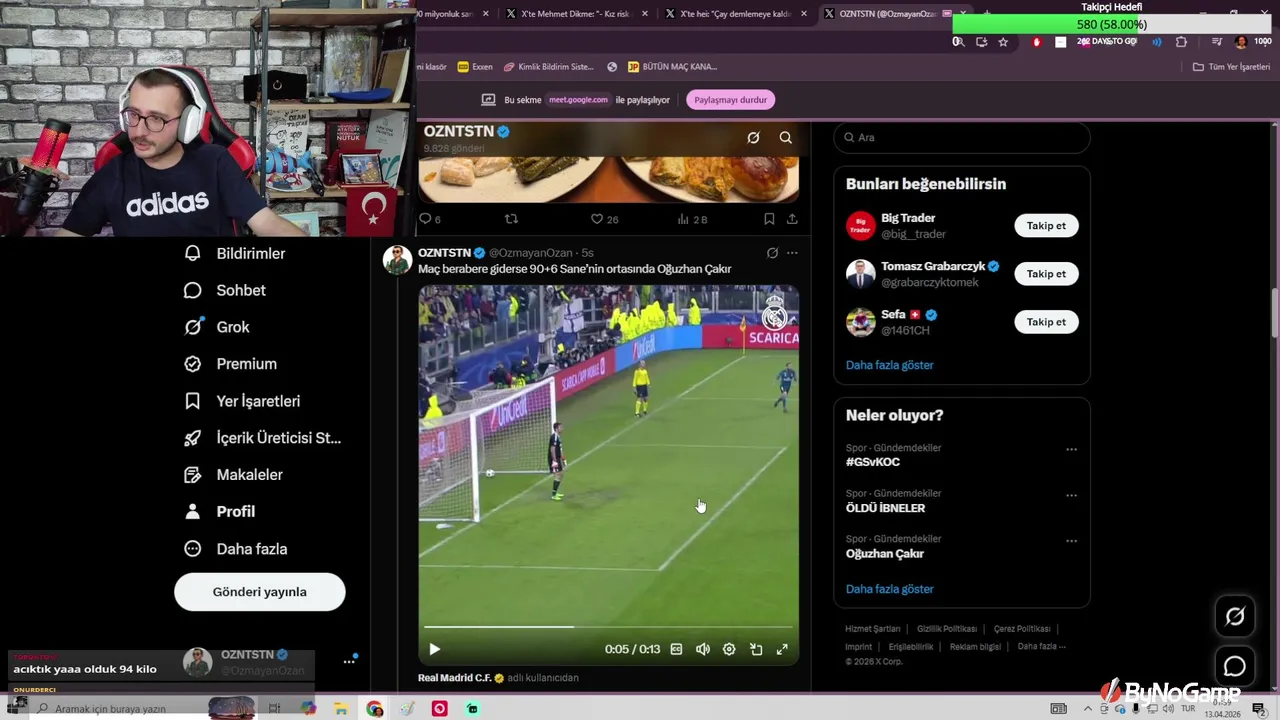This screenshot has height=720, width=1280.
Task: Open video settings gear
Action: pos(729,649)
